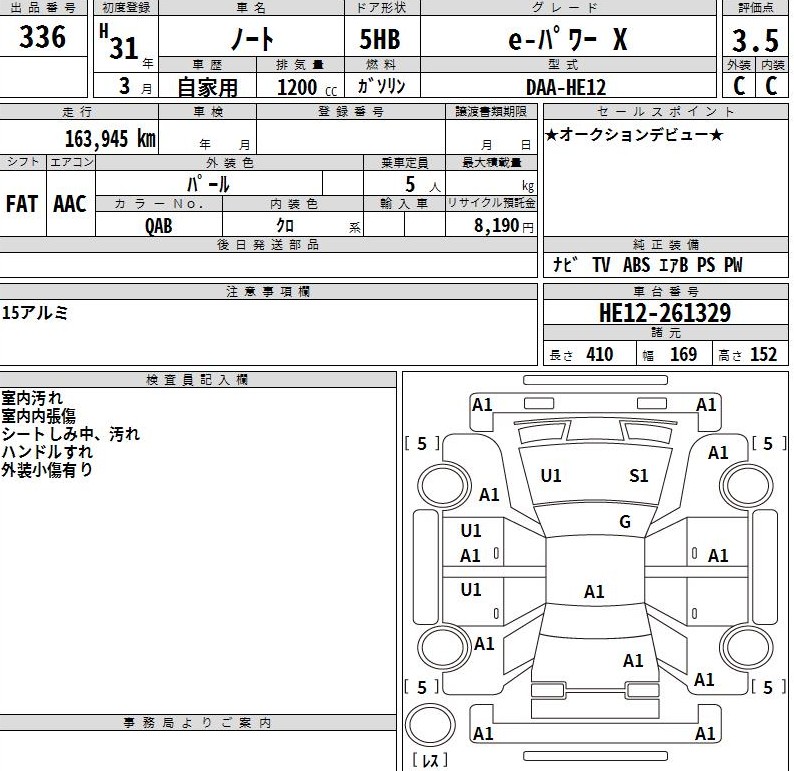This screenshot has width=794, height=771.
Task: Click inspector note 外装小傷有り
Action: [47, 470]
